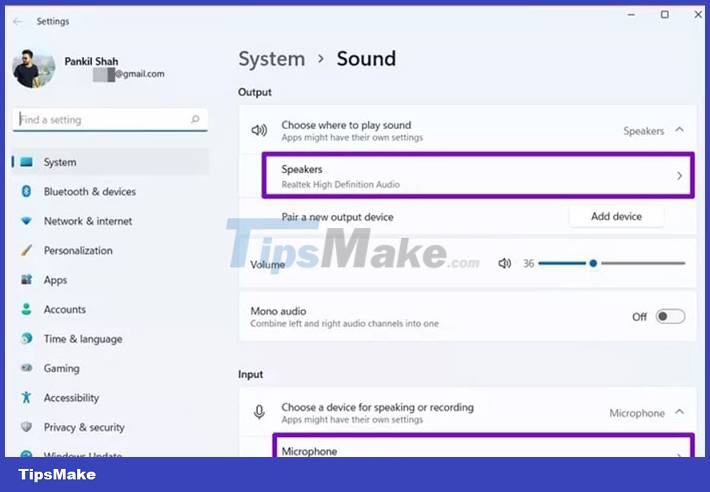Click the search magnifier icon
Screen dimensions: 710x492
coord(195,119)
